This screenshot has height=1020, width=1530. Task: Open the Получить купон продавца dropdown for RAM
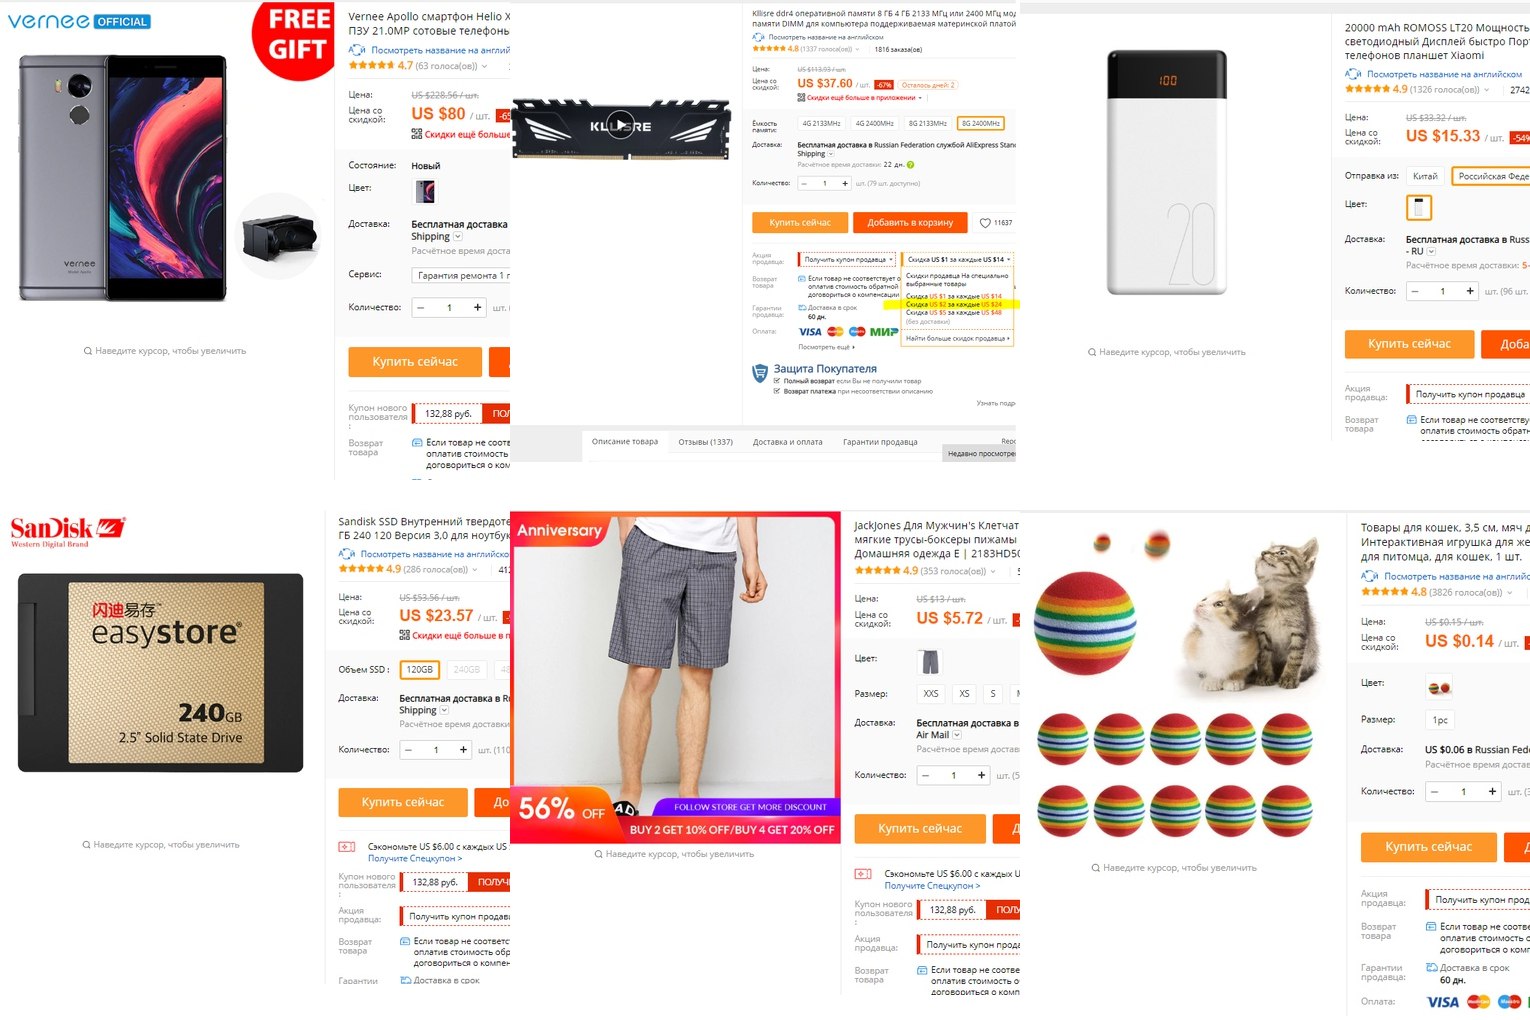click(848, 260)
